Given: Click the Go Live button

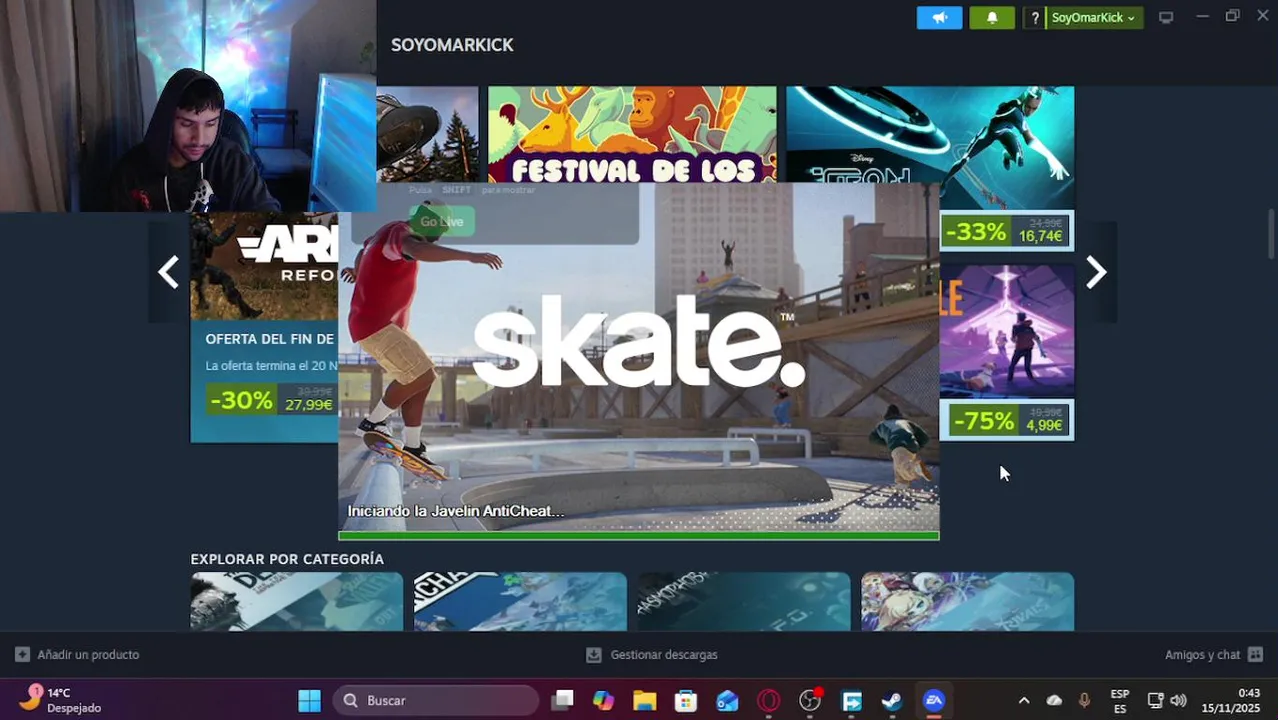Looking at the screenshot, I should tap(441, 221).
